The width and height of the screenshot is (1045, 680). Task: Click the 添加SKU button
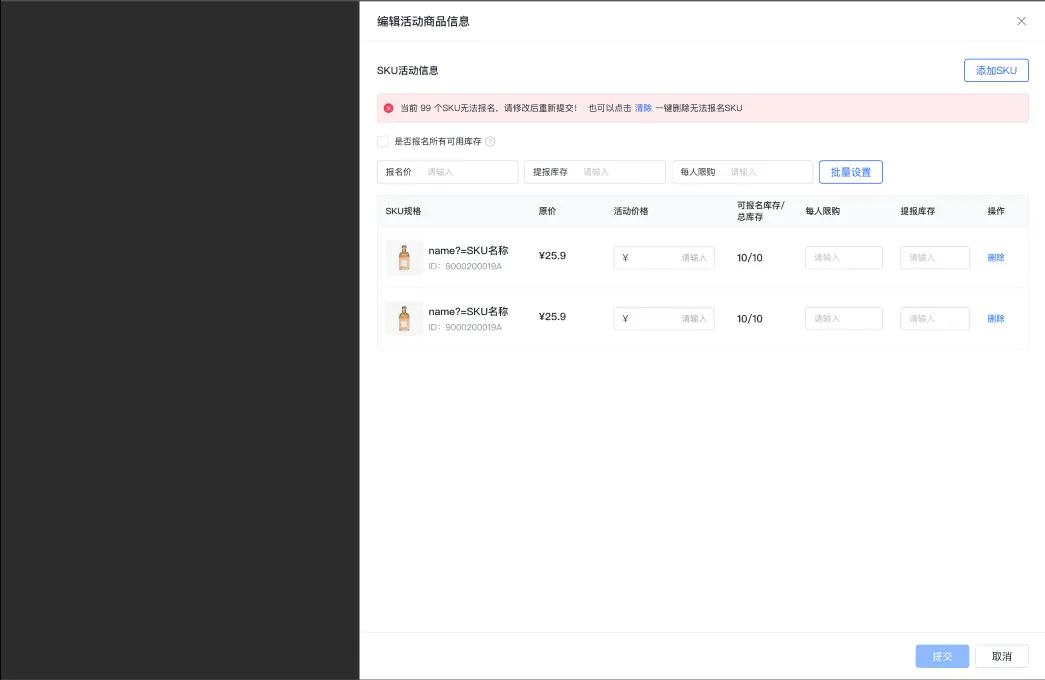coord(996,70)
